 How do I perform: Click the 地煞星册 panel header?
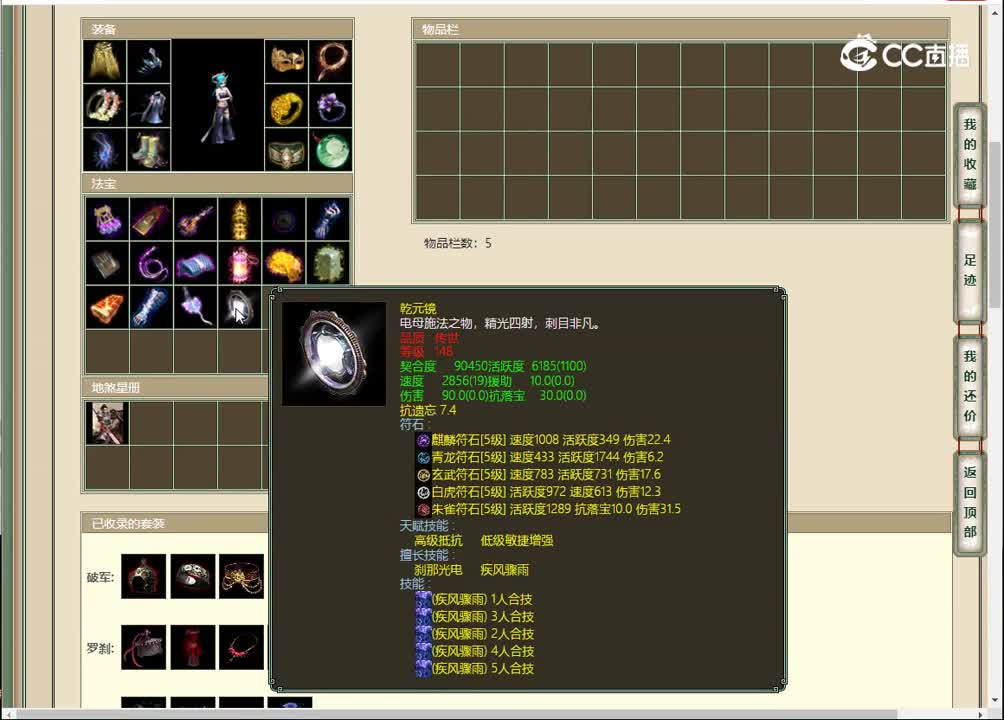[175, 388]
